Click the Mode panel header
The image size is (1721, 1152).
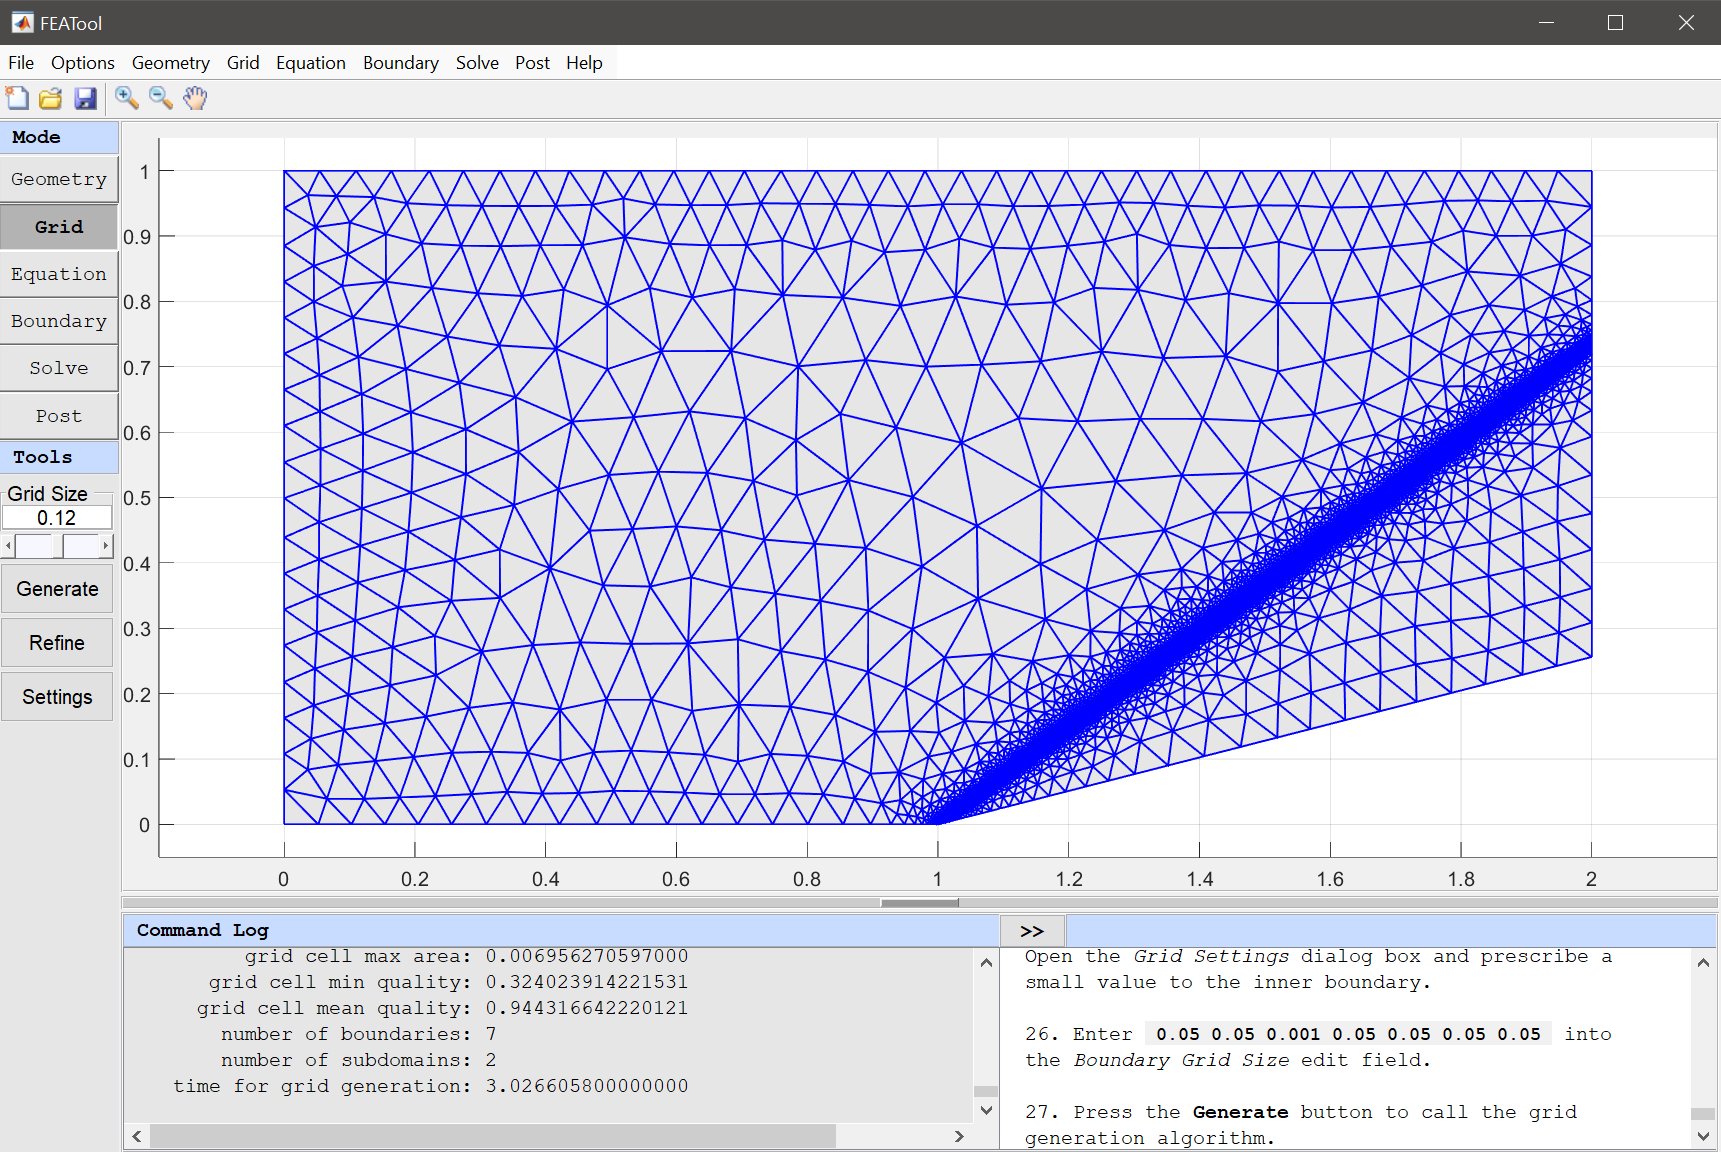59,137
